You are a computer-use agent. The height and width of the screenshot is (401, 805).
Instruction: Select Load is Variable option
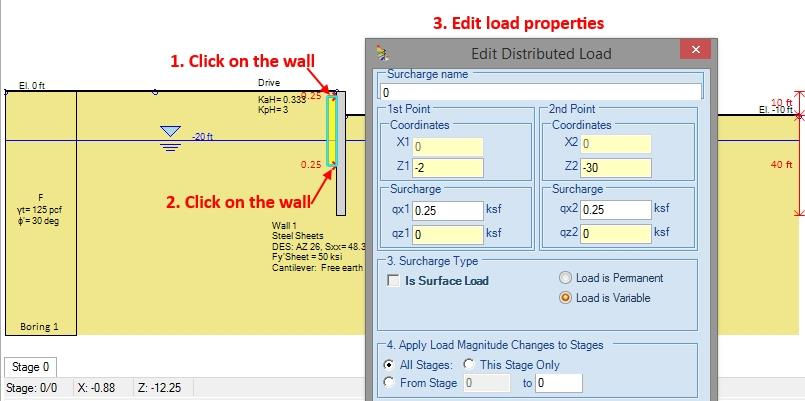(565, 298)
